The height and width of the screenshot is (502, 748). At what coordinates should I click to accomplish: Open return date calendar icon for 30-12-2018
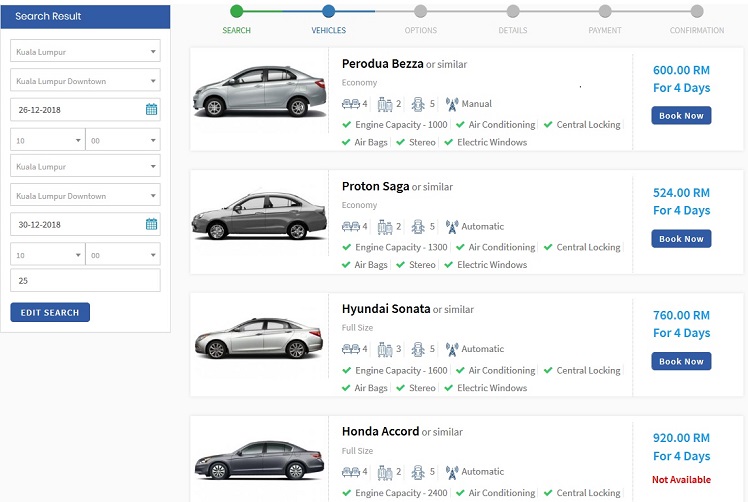click(151, 224)
